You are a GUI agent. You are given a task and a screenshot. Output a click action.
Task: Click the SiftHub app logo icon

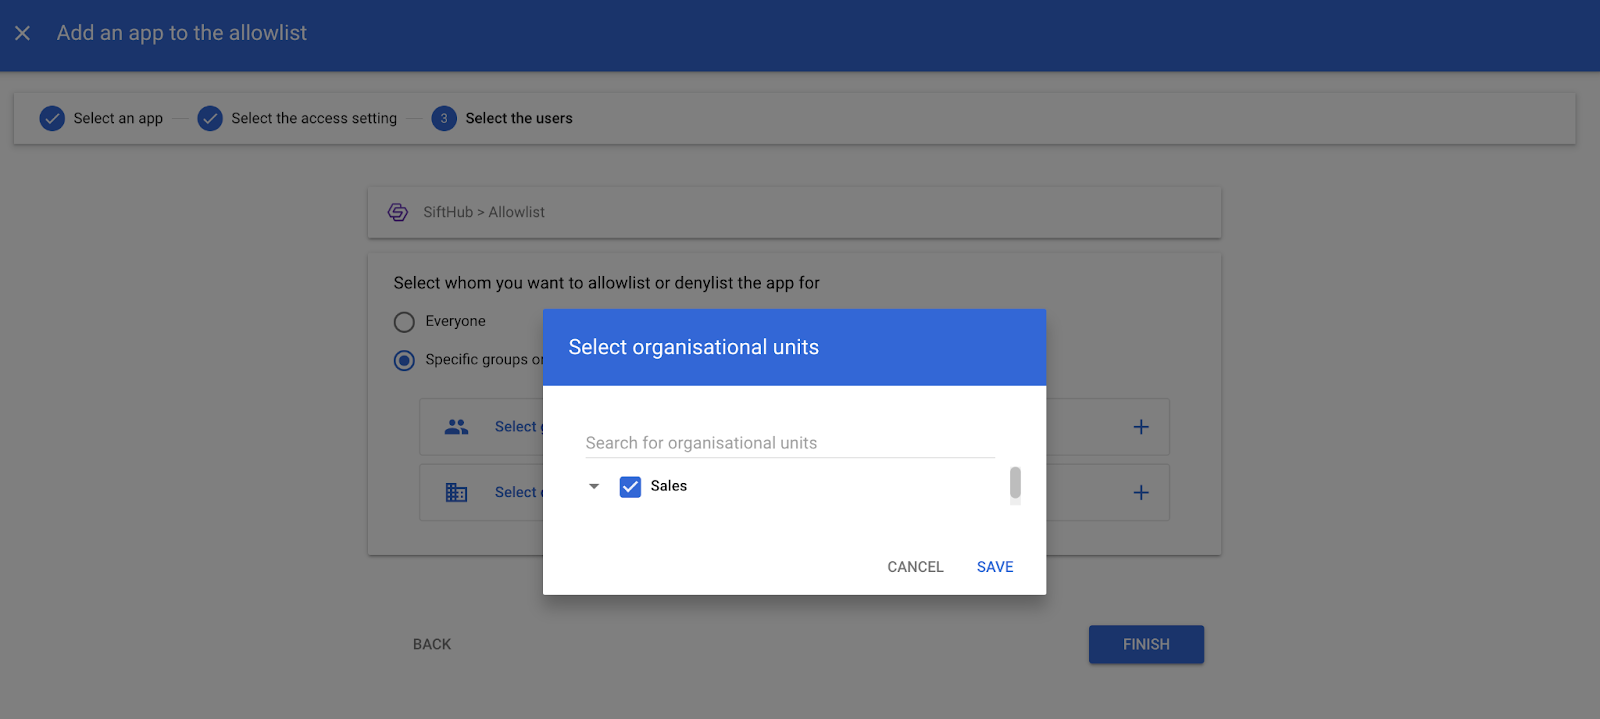click(x=398, y=212)
